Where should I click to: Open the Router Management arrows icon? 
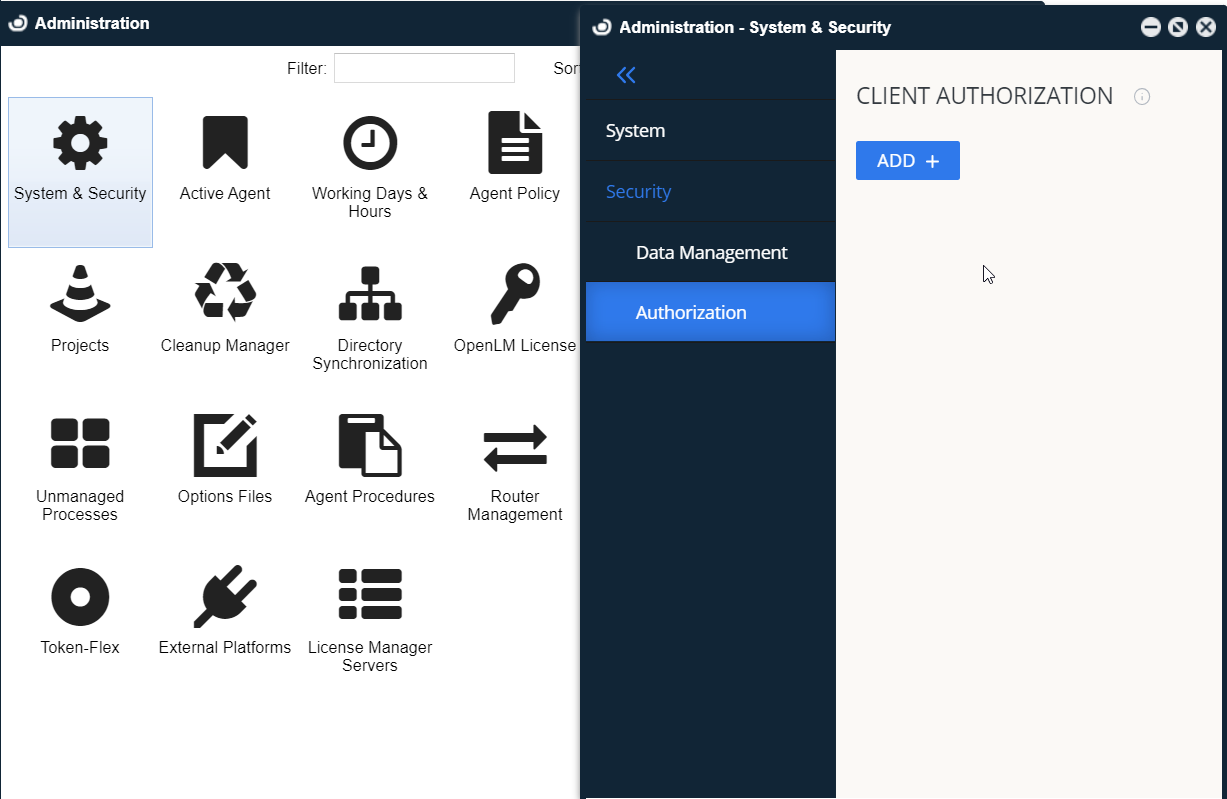(x=515, y=447)
